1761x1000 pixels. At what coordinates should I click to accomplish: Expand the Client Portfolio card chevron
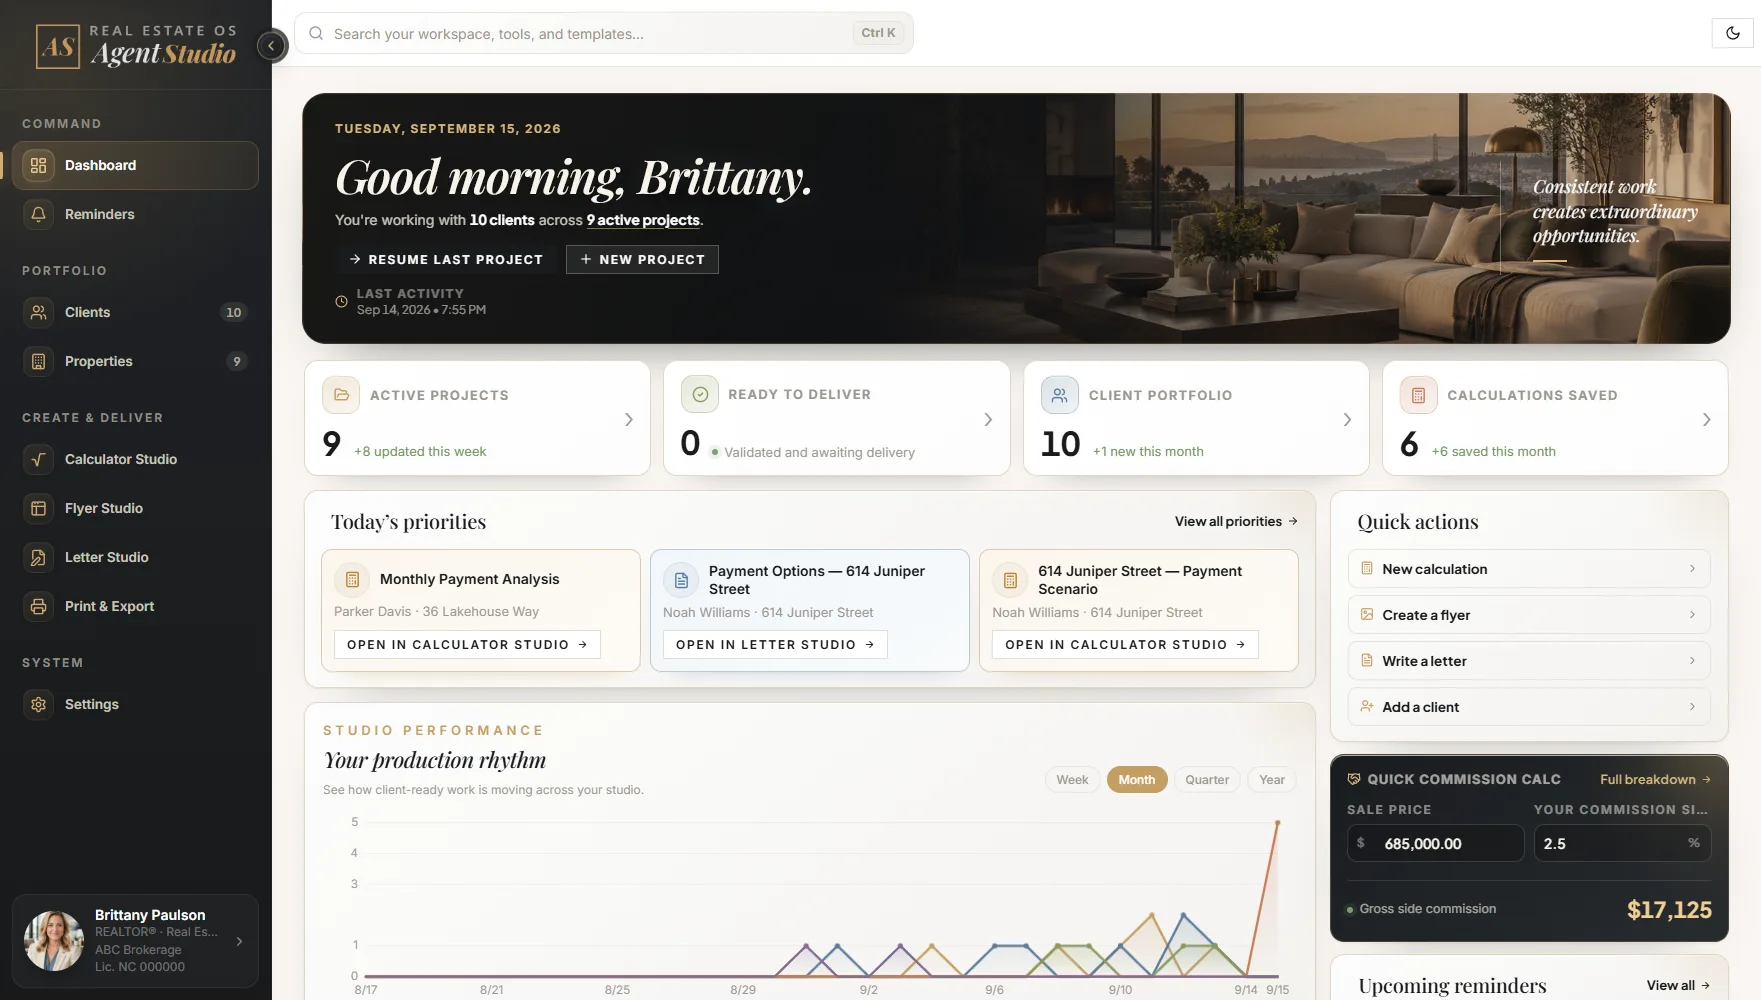(1347, 419)
